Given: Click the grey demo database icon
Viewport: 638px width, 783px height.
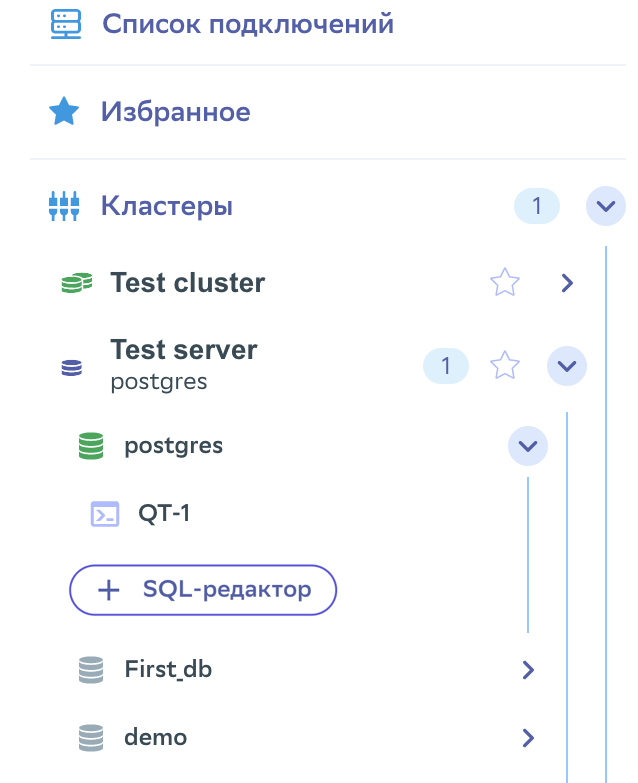Looking at the screenshot, I should pos(91,738).
